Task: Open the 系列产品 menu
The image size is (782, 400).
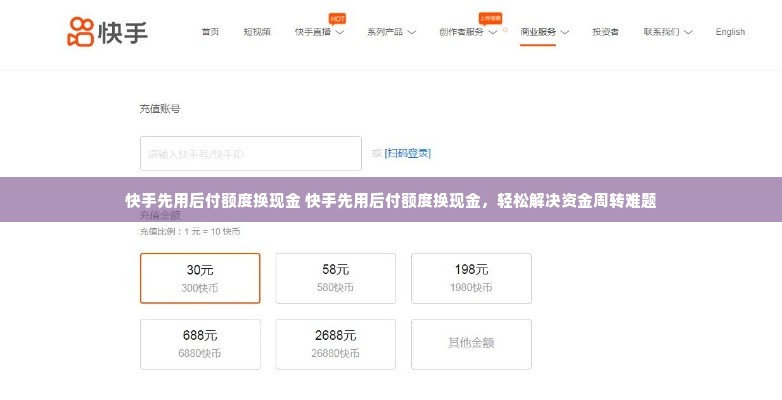Action: point(385,32)
